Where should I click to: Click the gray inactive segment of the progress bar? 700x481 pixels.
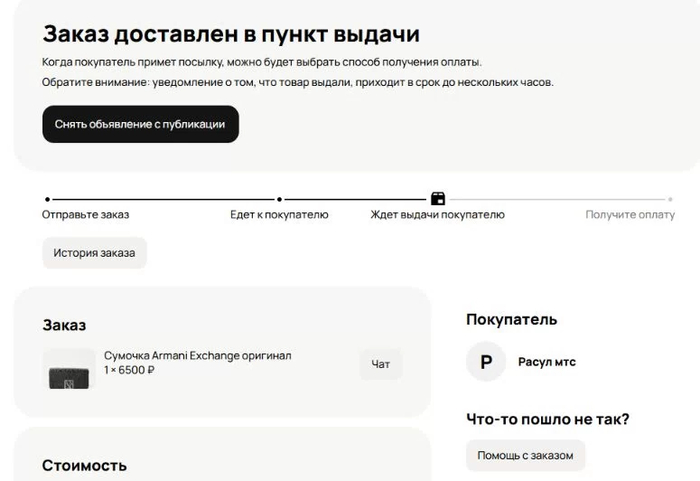(x=560, y=200)
